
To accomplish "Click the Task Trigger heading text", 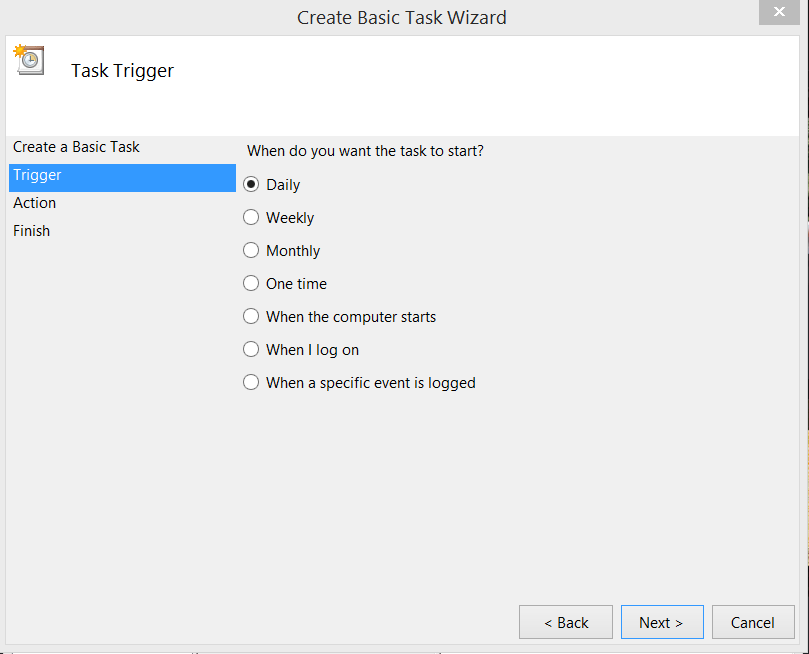I will (122, 71).
